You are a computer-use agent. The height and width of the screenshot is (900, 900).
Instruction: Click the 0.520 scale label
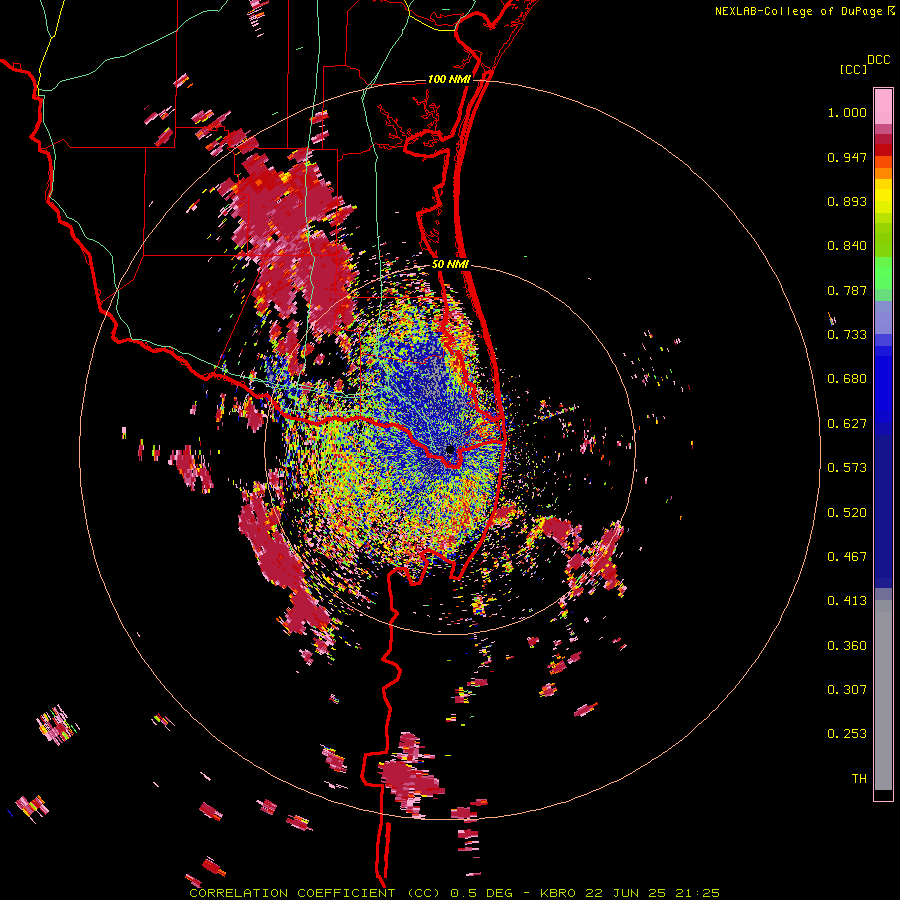point(847,513)
